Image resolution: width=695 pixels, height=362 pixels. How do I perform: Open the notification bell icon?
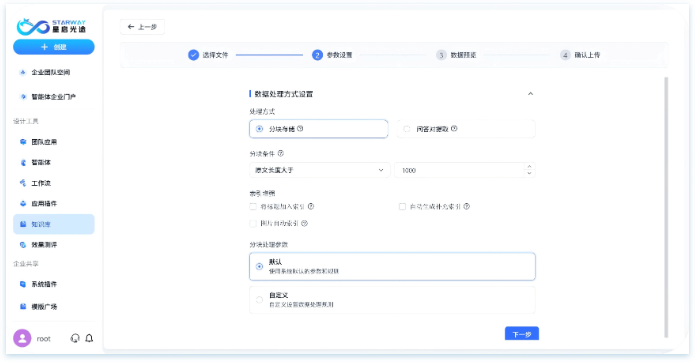tap(89, 339)
